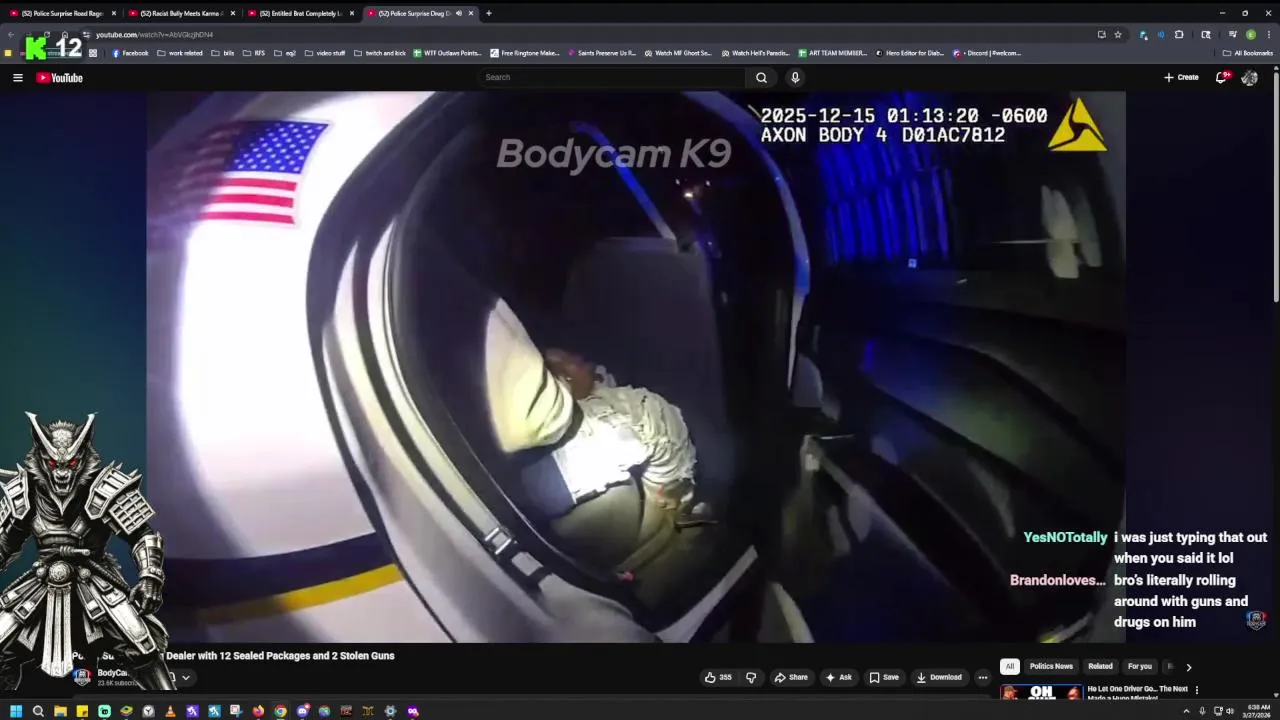Open the 'bills' bookmark folder
The width and height of the screenshot is (1280, 720).
click(222, 53)
